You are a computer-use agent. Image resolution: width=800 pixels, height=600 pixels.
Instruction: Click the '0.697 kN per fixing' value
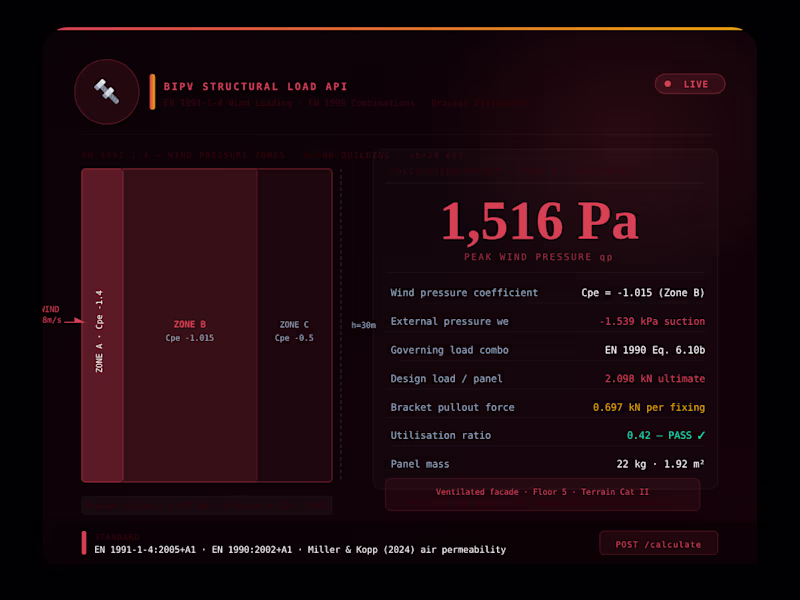[648, 407]
